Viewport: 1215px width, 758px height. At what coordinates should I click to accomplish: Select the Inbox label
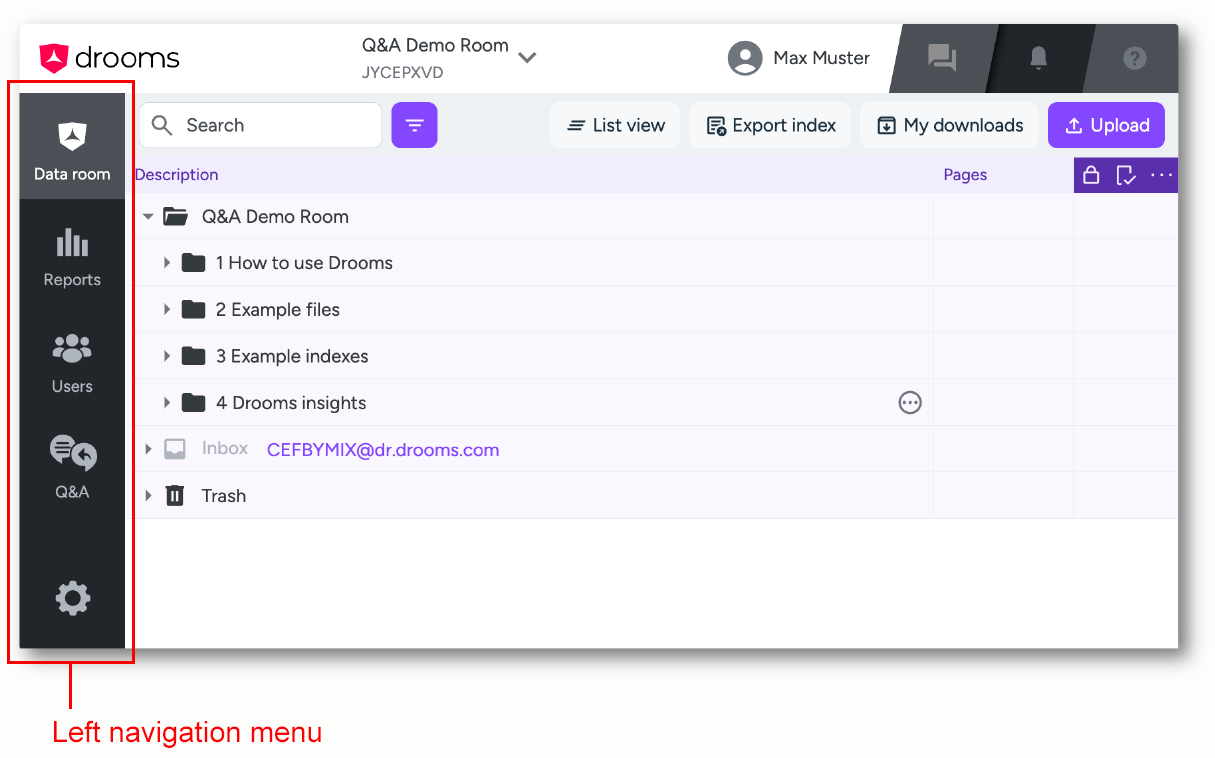click(225, 448)
